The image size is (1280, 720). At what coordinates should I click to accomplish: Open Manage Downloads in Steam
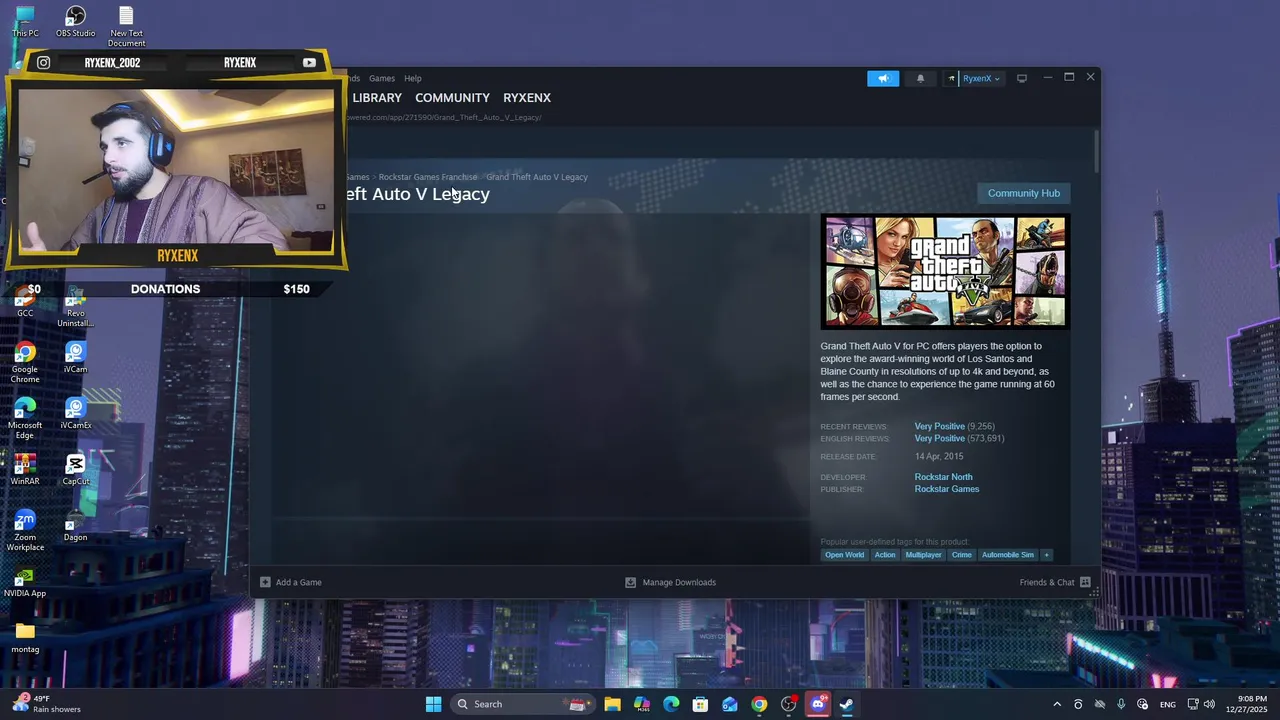[670, 582]
